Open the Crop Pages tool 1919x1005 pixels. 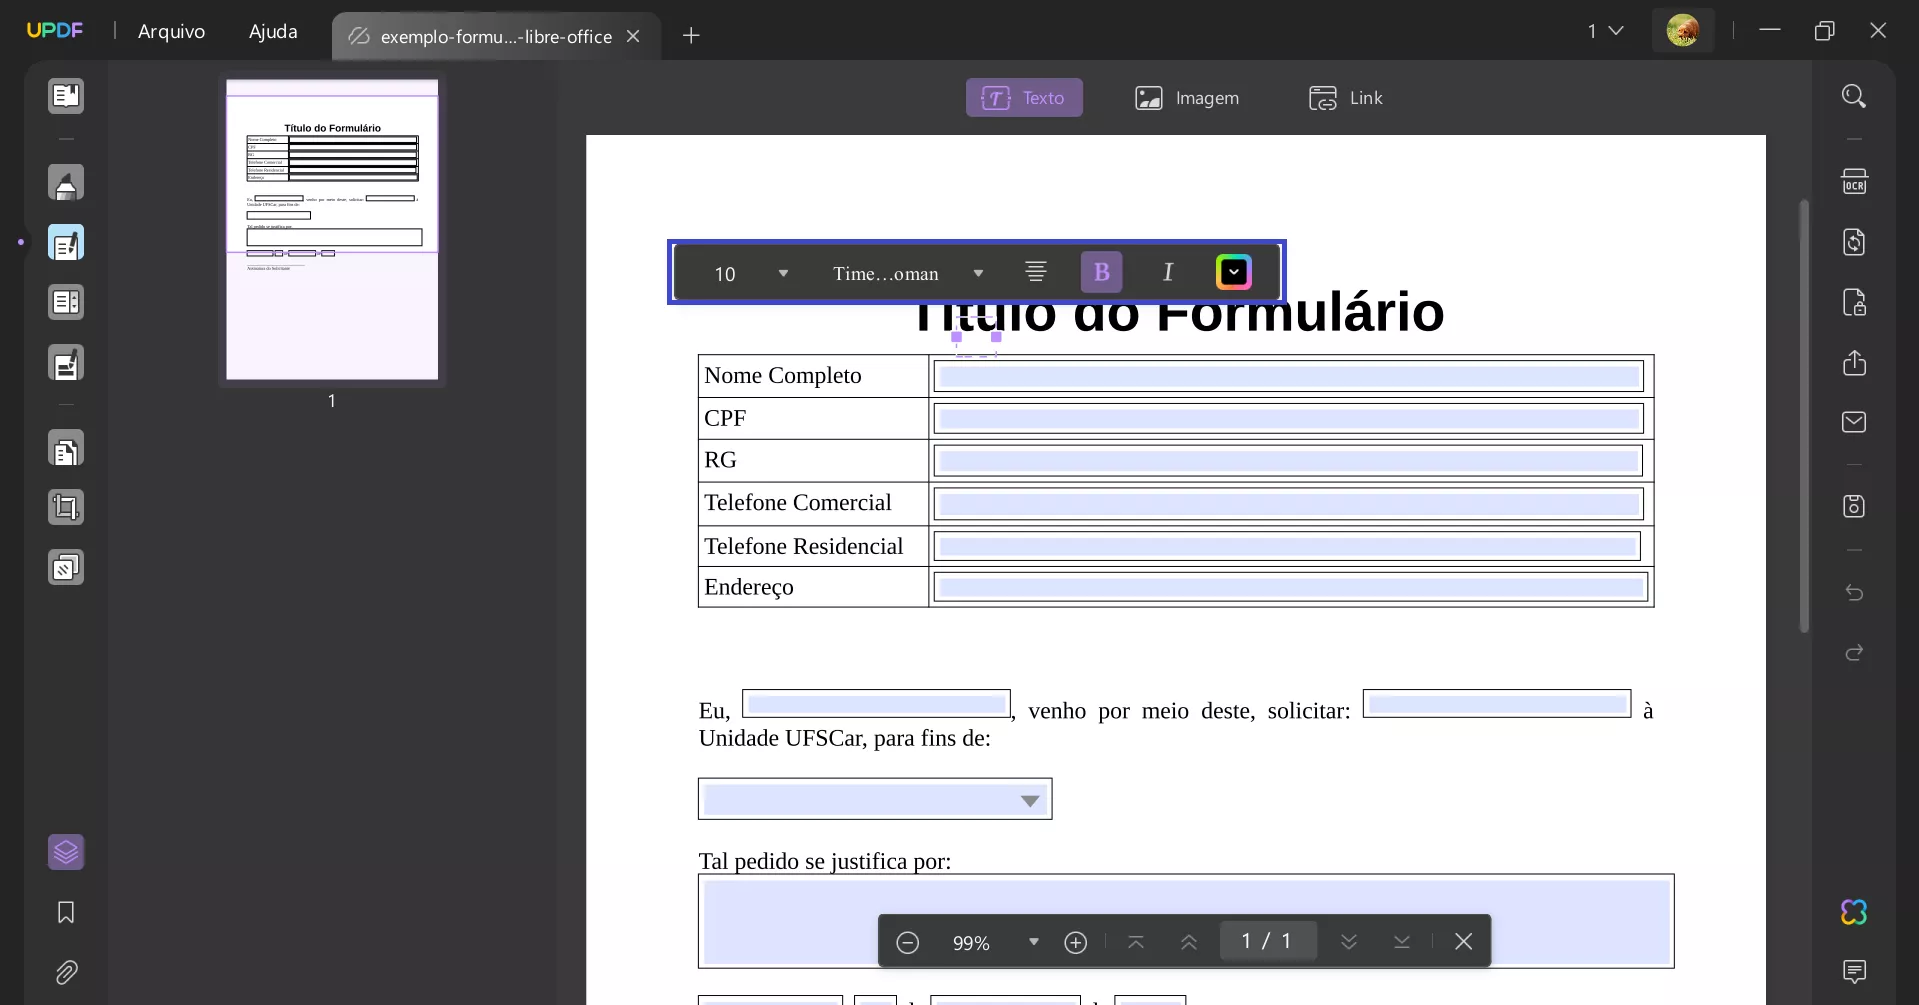click(66, 508)
